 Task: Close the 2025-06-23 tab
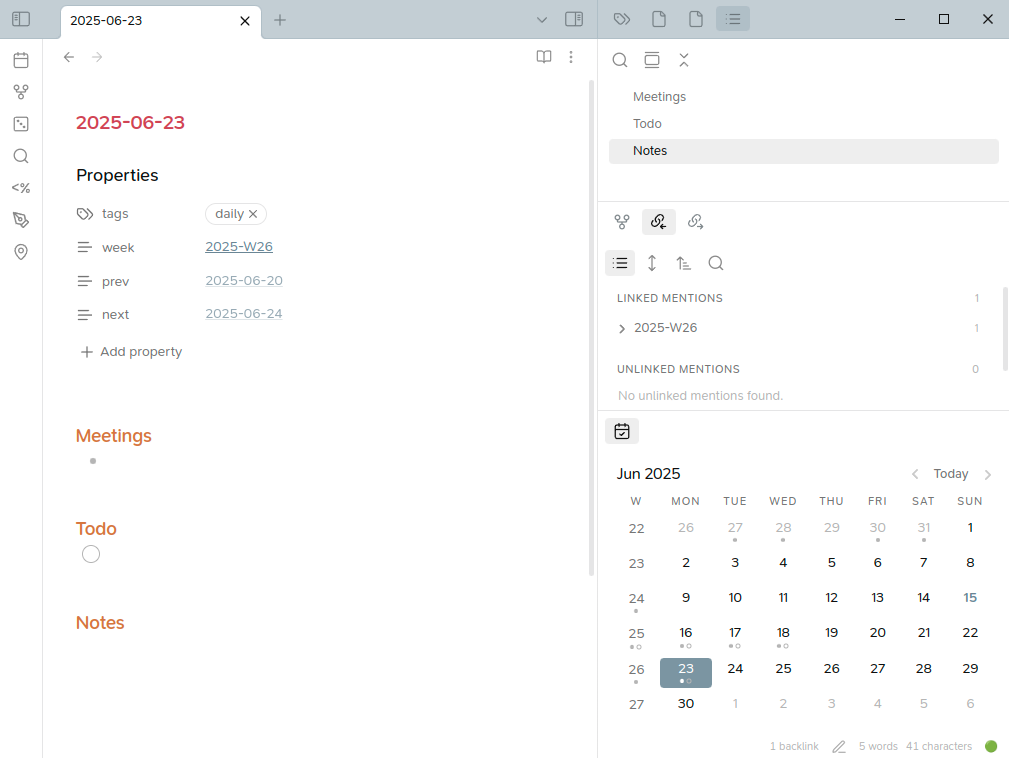point(245,21)
